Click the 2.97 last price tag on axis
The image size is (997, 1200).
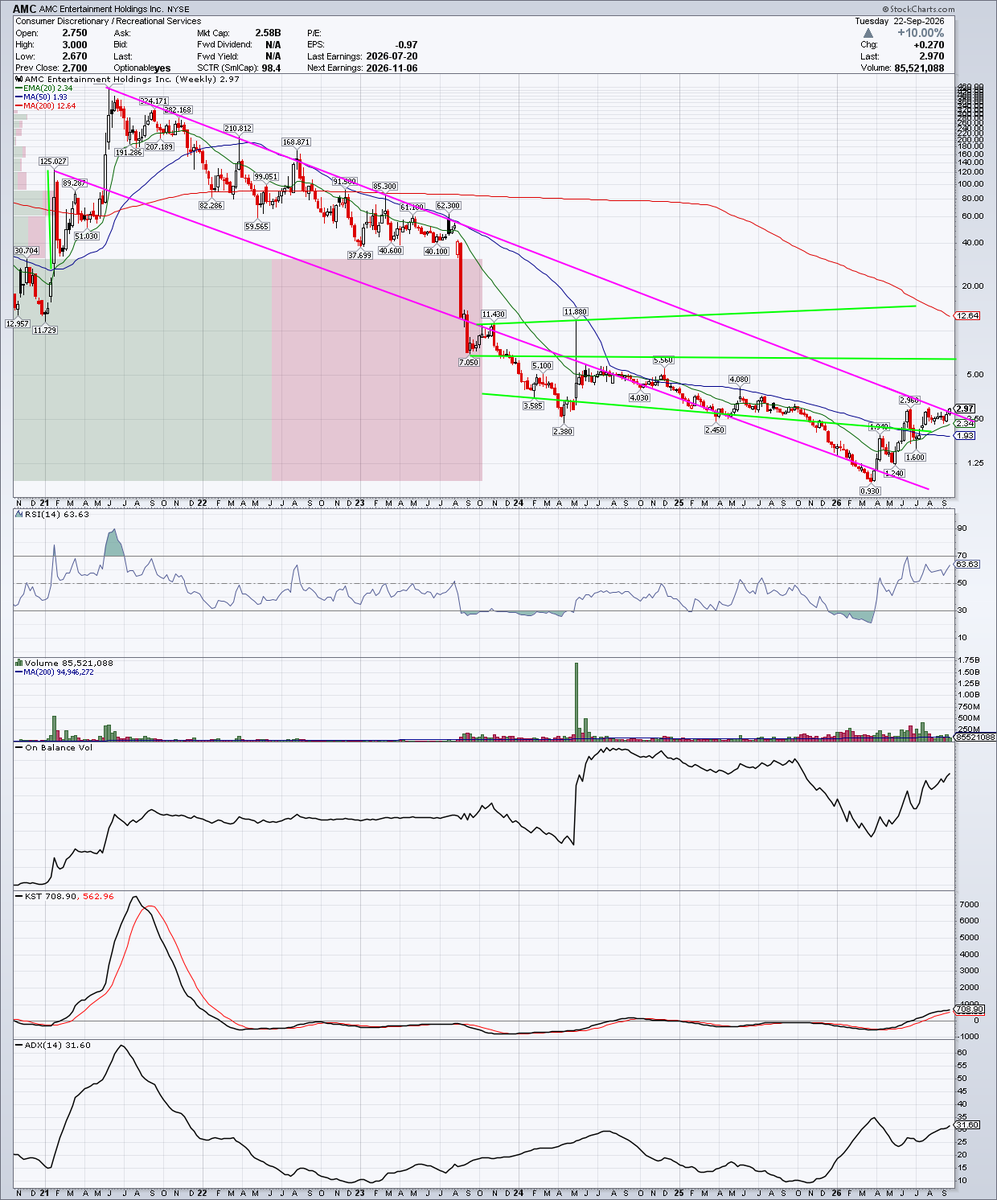click(965, 409)
